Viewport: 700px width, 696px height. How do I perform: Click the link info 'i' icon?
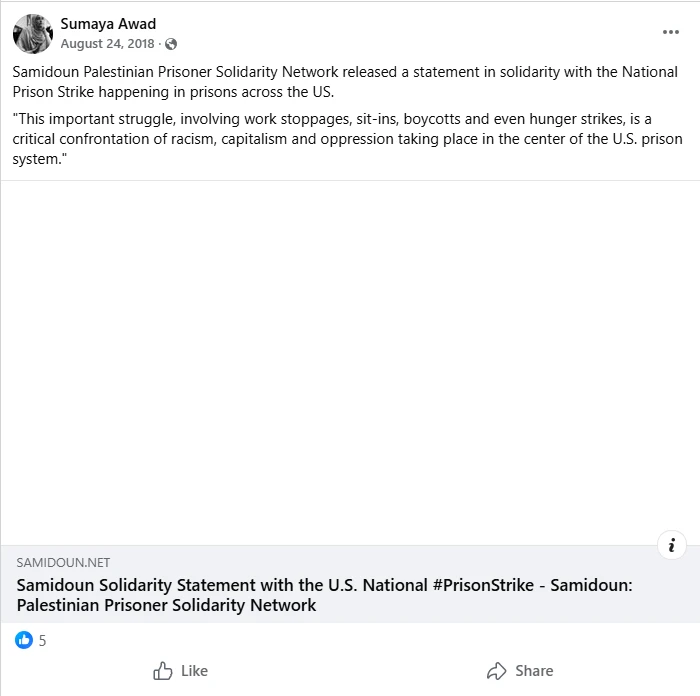click(x=672, y=545)
